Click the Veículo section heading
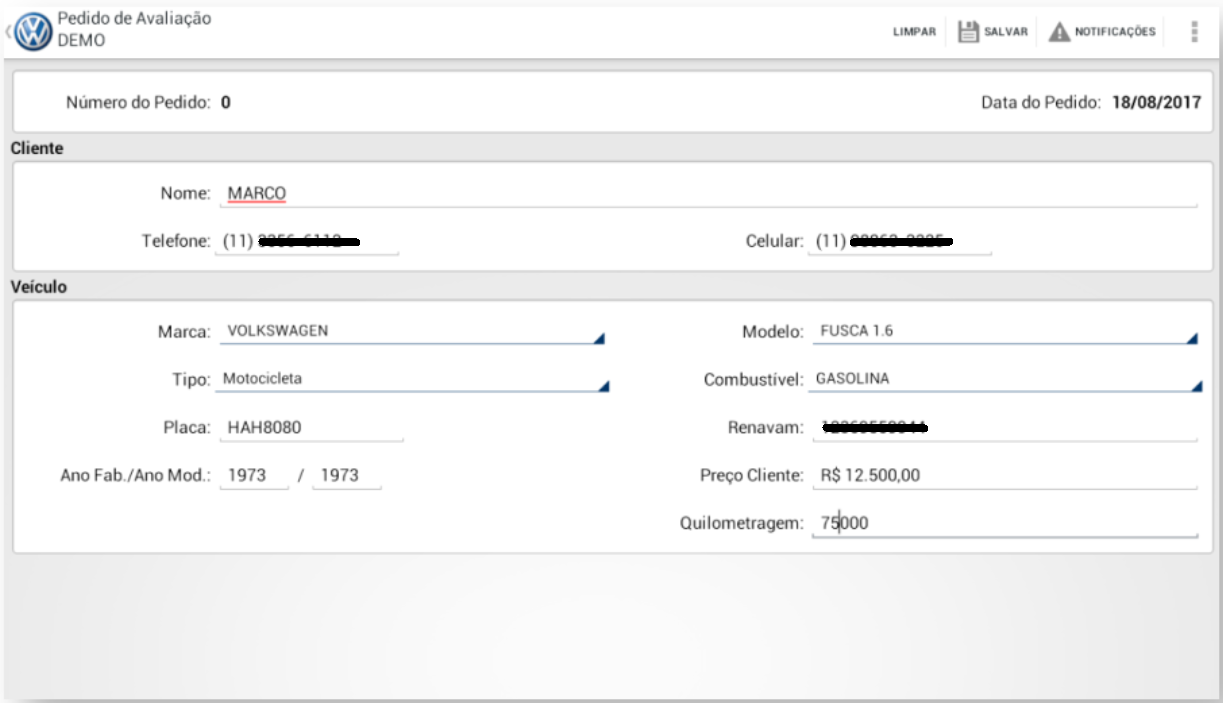1223x703 pixels. point(38,286)
